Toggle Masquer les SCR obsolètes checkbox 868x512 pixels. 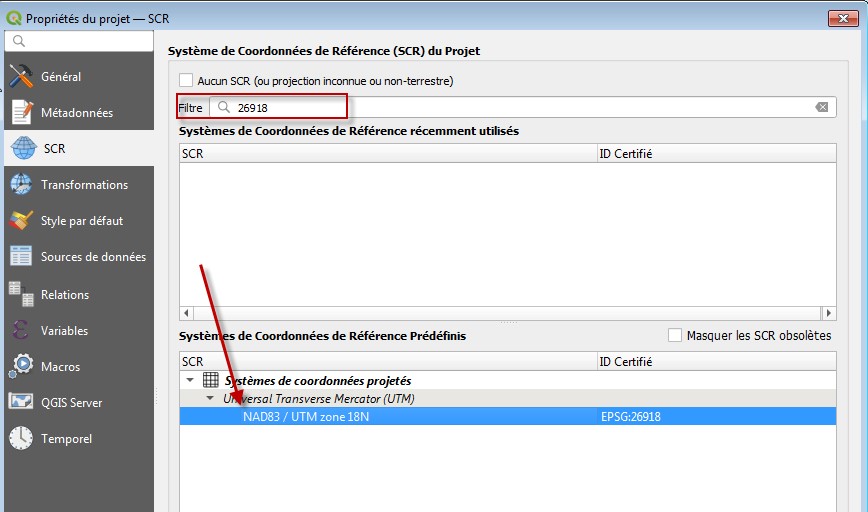[x=675, y=335]
